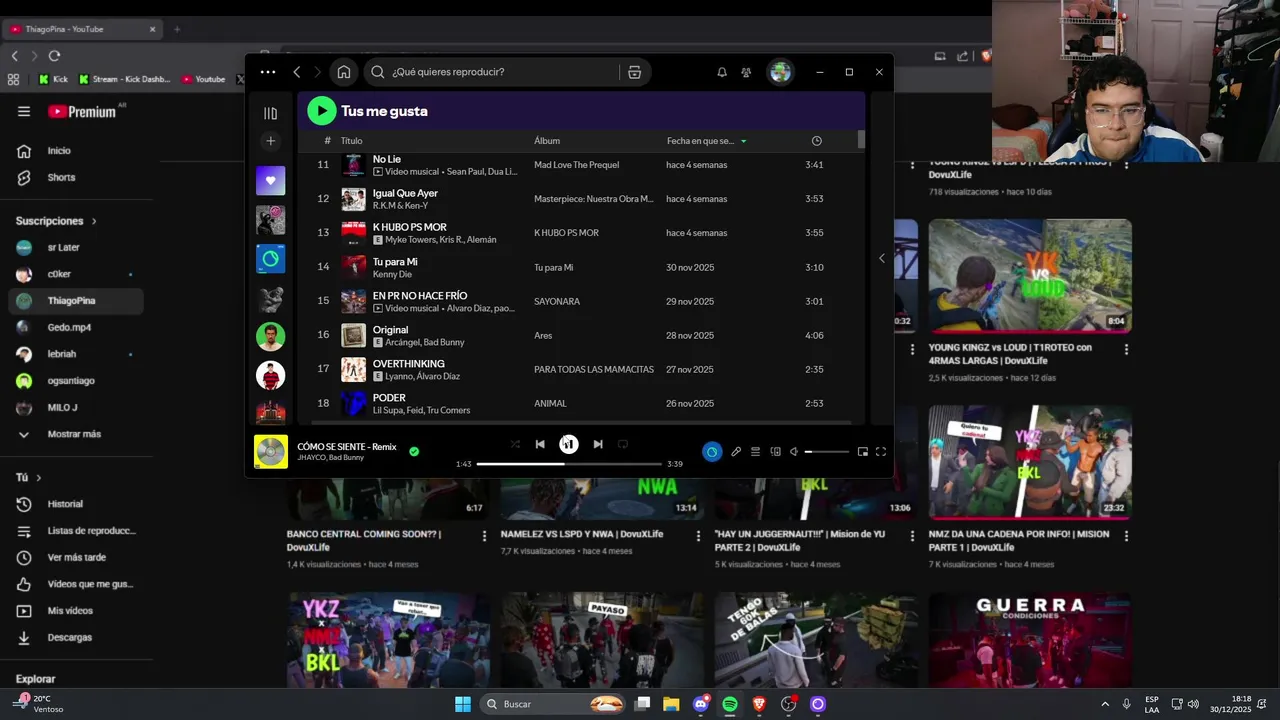Open Spotify's Home screen
This screenshot has height=720, width=1280.
coord(344,72)
